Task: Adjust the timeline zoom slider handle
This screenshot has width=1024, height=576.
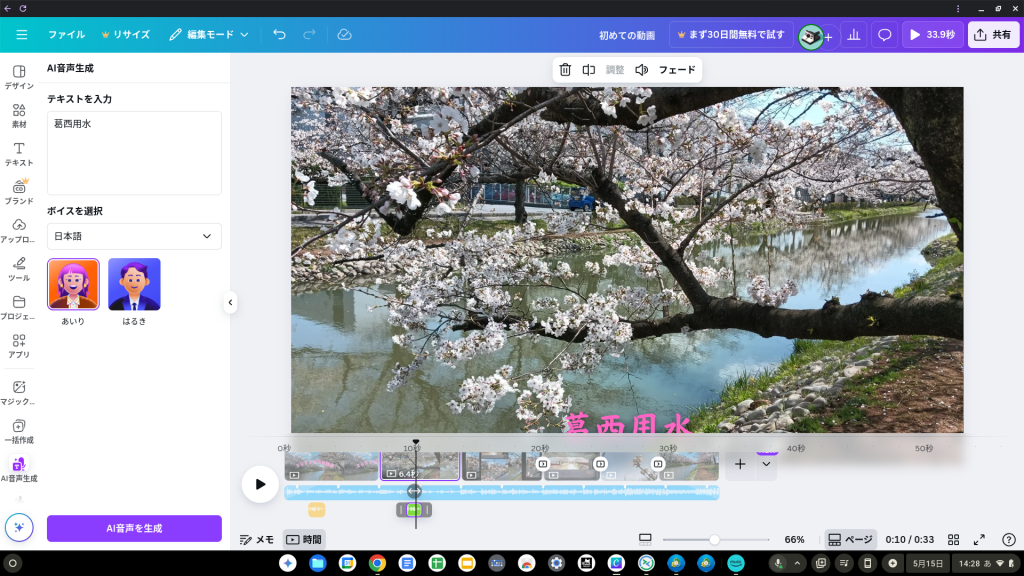Action: (714, 539)
